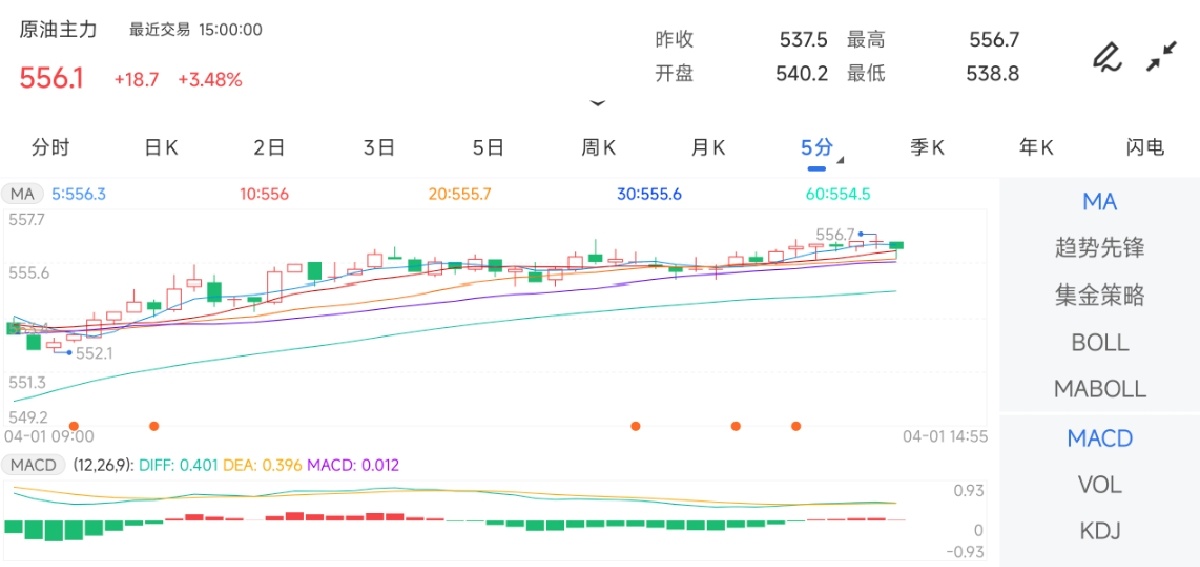The width and height of the screenshot is (1200, 567).
Task: Select the 2日 period tab
Action: point(269,148)
